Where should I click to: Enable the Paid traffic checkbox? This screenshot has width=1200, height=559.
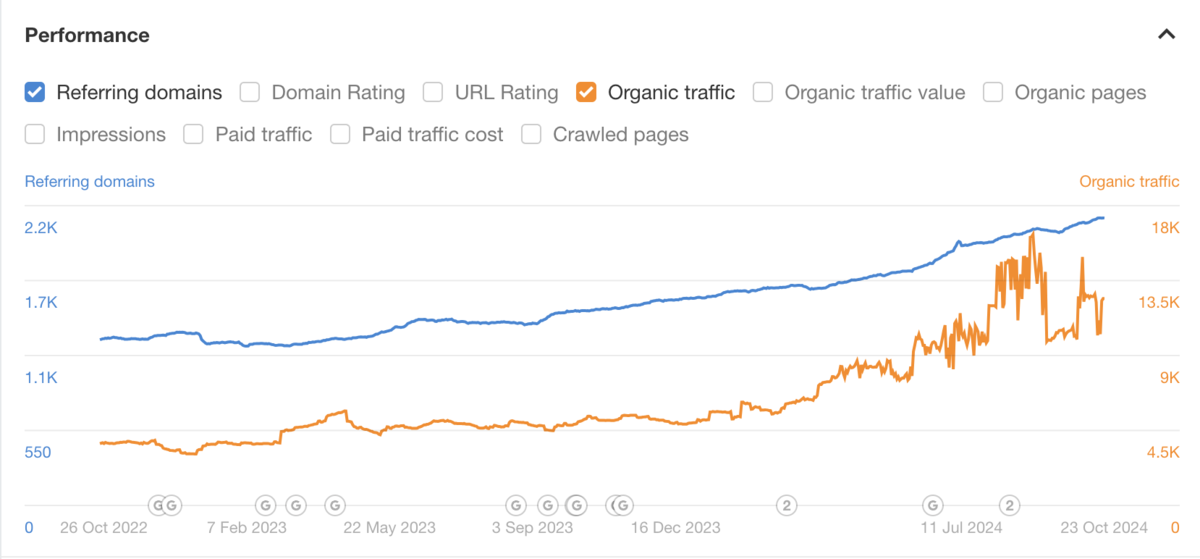[194, 134]
